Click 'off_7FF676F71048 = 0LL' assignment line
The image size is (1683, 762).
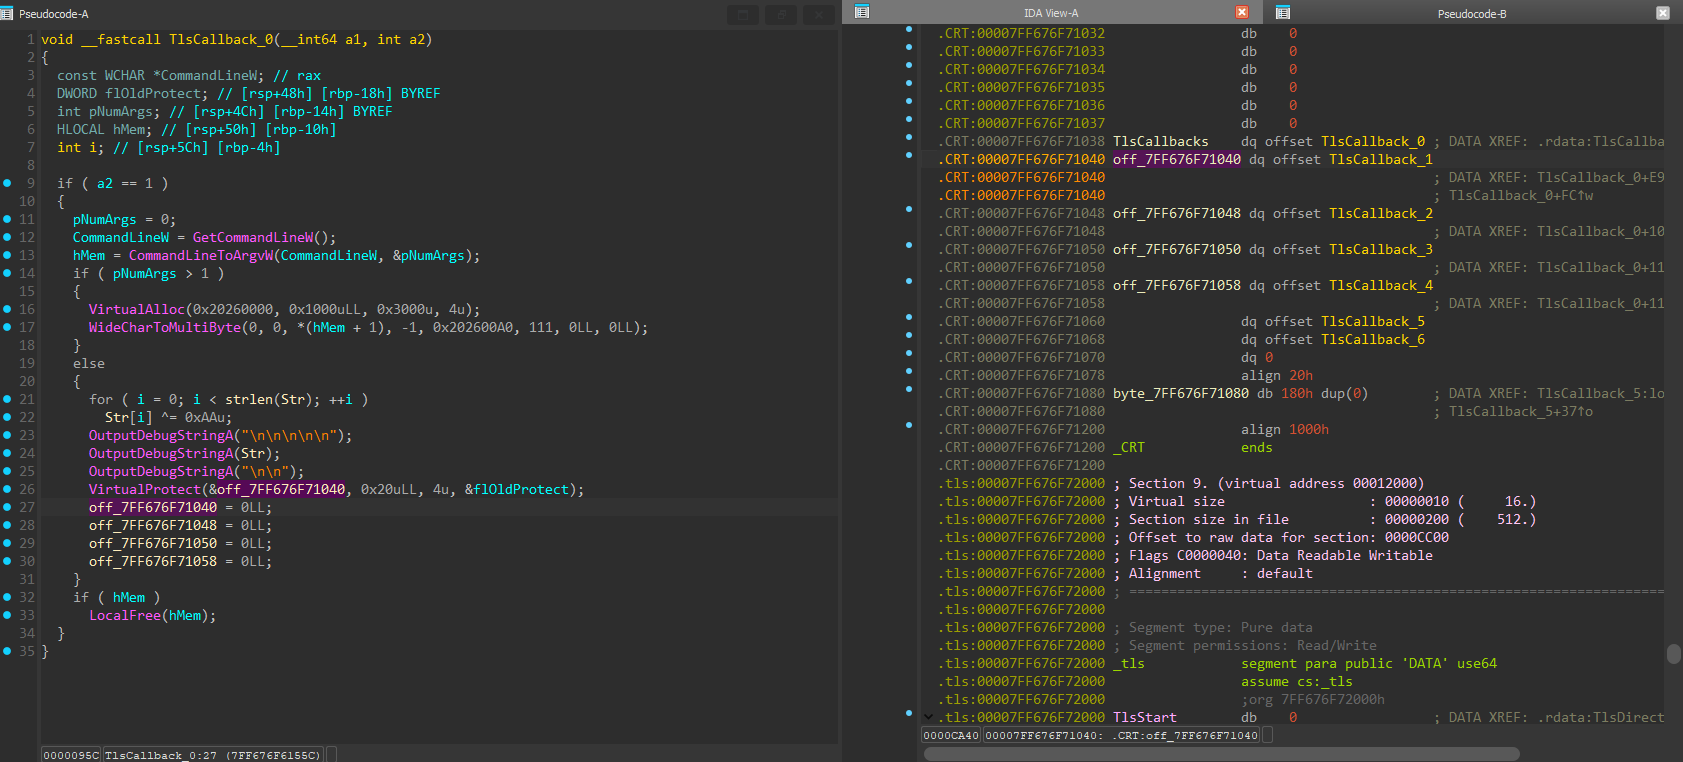point(180,525)
